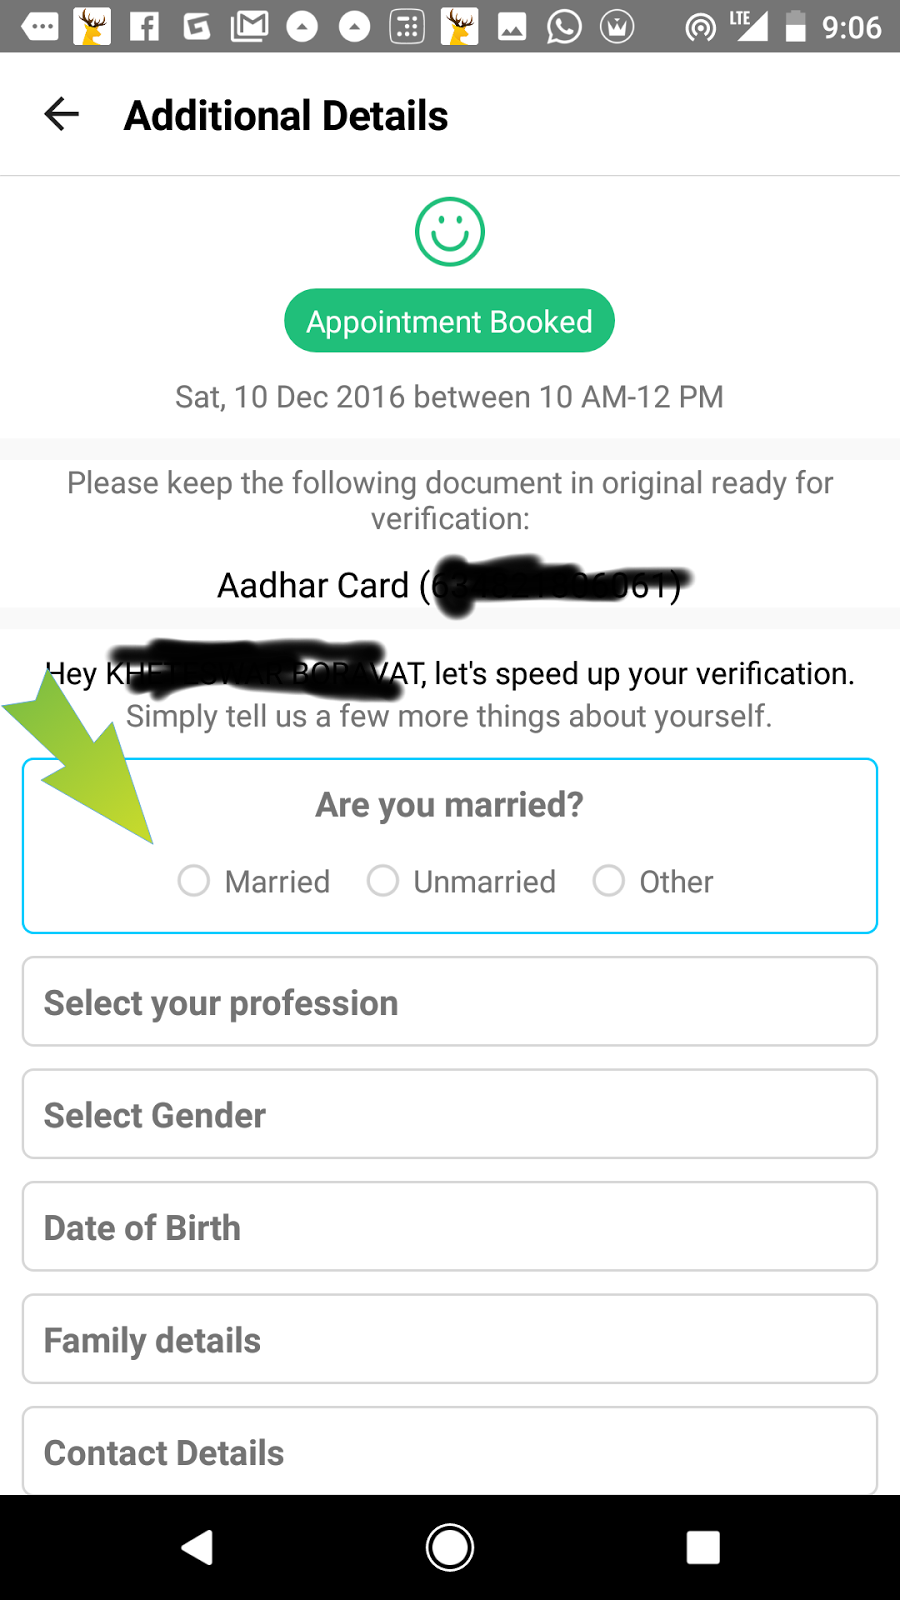Expand the Select Gender section

pos(450,1114)
